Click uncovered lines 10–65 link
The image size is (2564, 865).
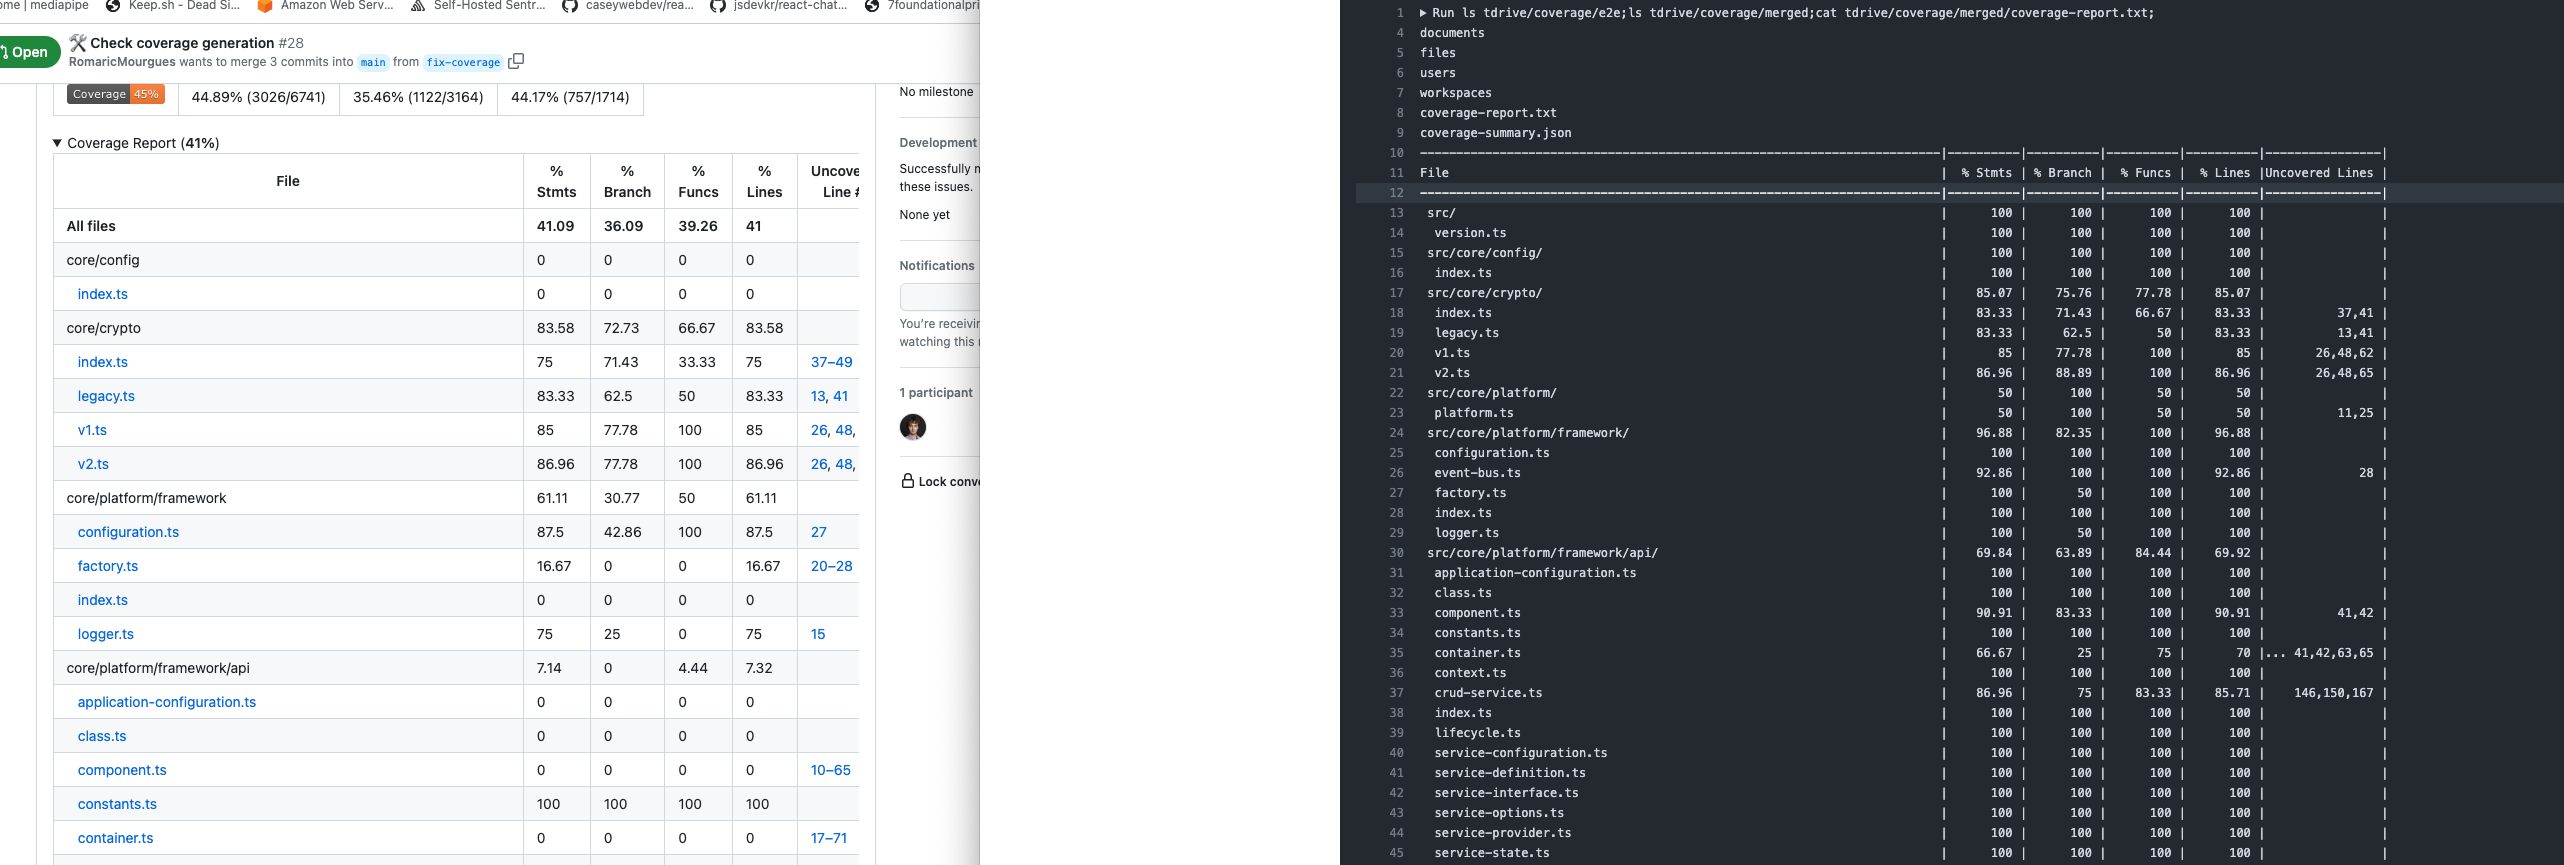831,770
